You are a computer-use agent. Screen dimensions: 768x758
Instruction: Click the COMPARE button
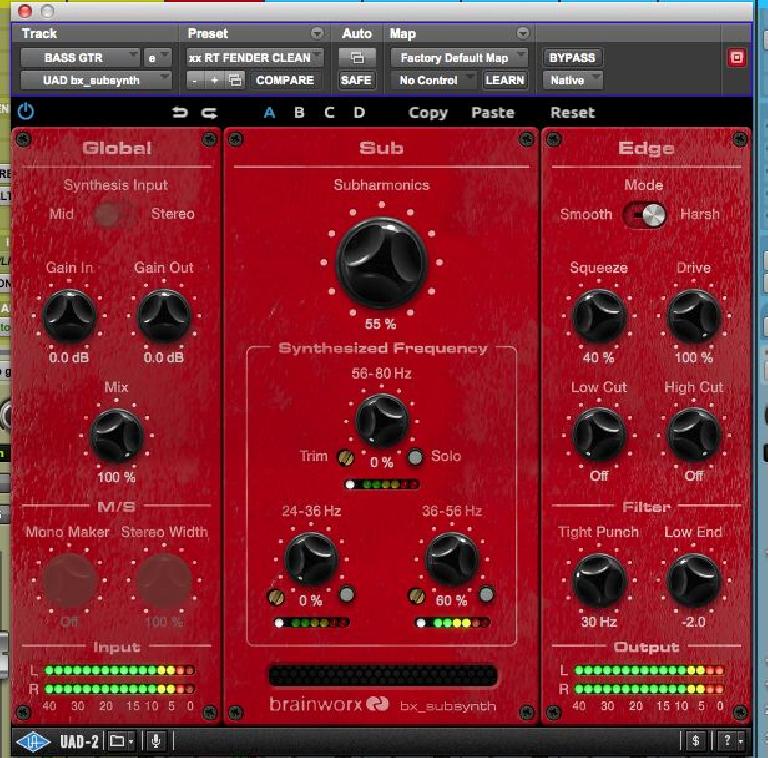point(285,80)
